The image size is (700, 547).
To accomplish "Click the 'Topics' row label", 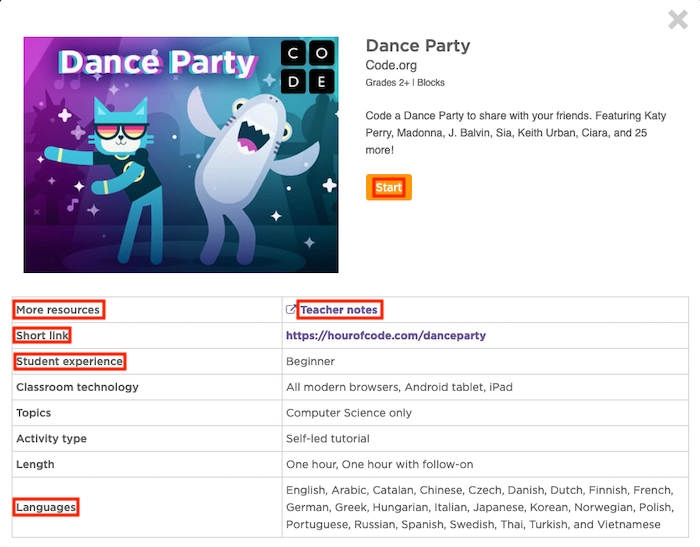I will pyautogui.click(x=33, y=413).
